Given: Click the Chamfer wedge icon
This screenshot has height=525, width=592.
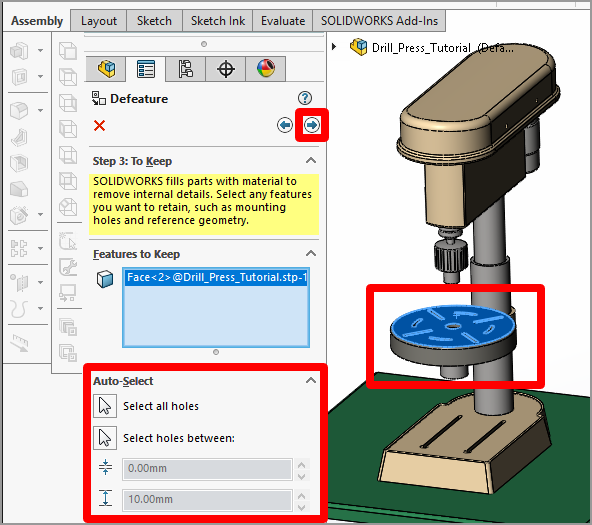Looking at the screenshot, I should [19, 189].
